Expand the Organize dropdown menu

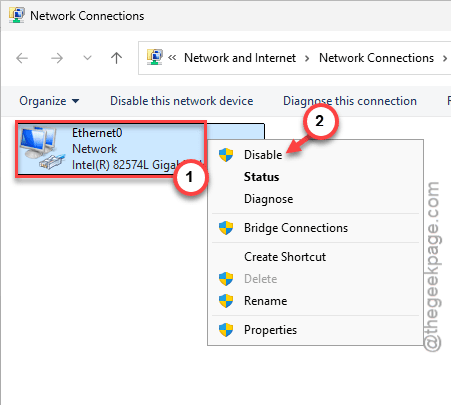point(49,101)
